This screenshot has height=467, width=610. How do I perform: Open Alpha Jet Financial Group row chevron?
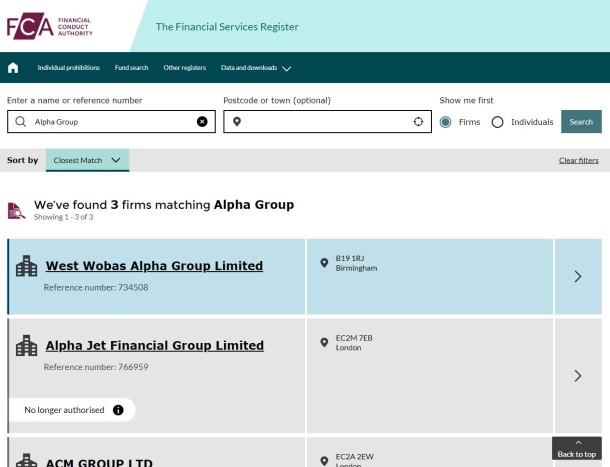578,376
